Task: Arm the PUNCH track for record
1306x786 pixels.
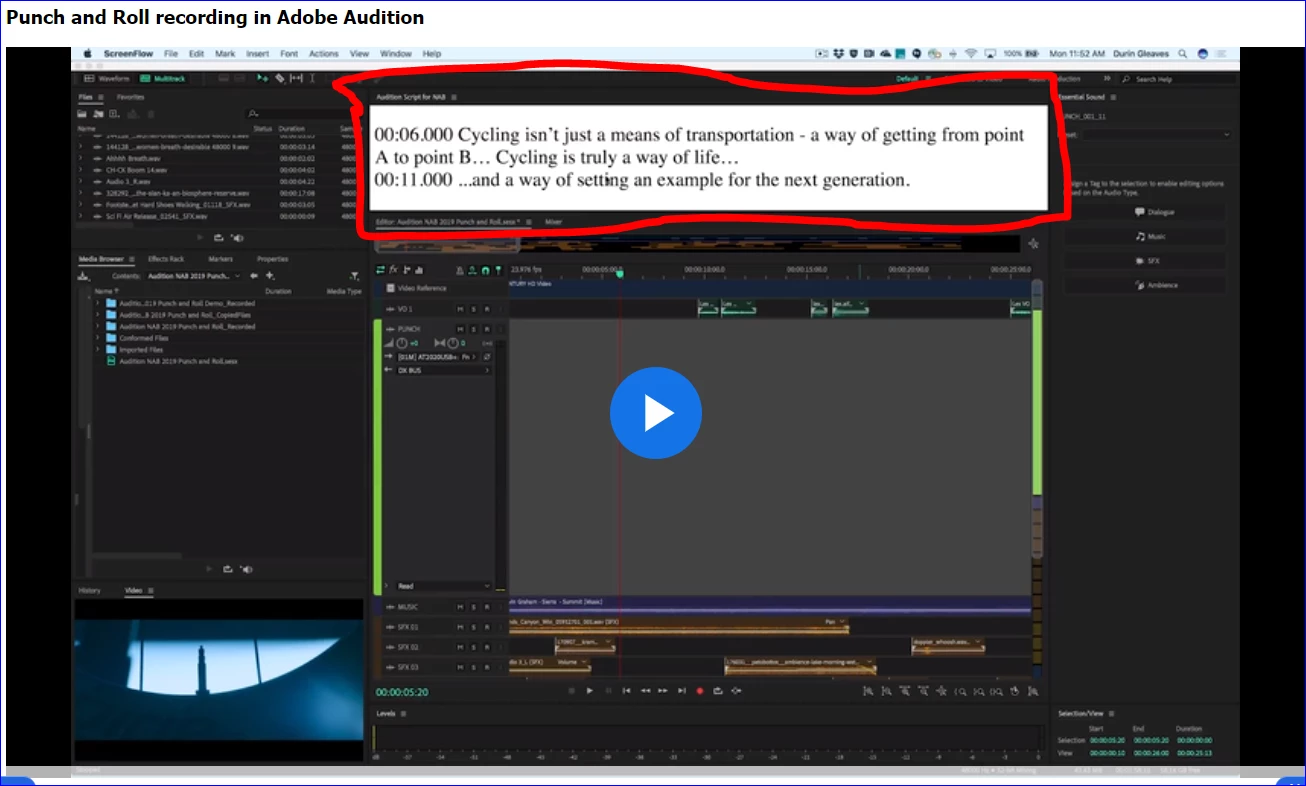Action: click(x=487, y=329)
